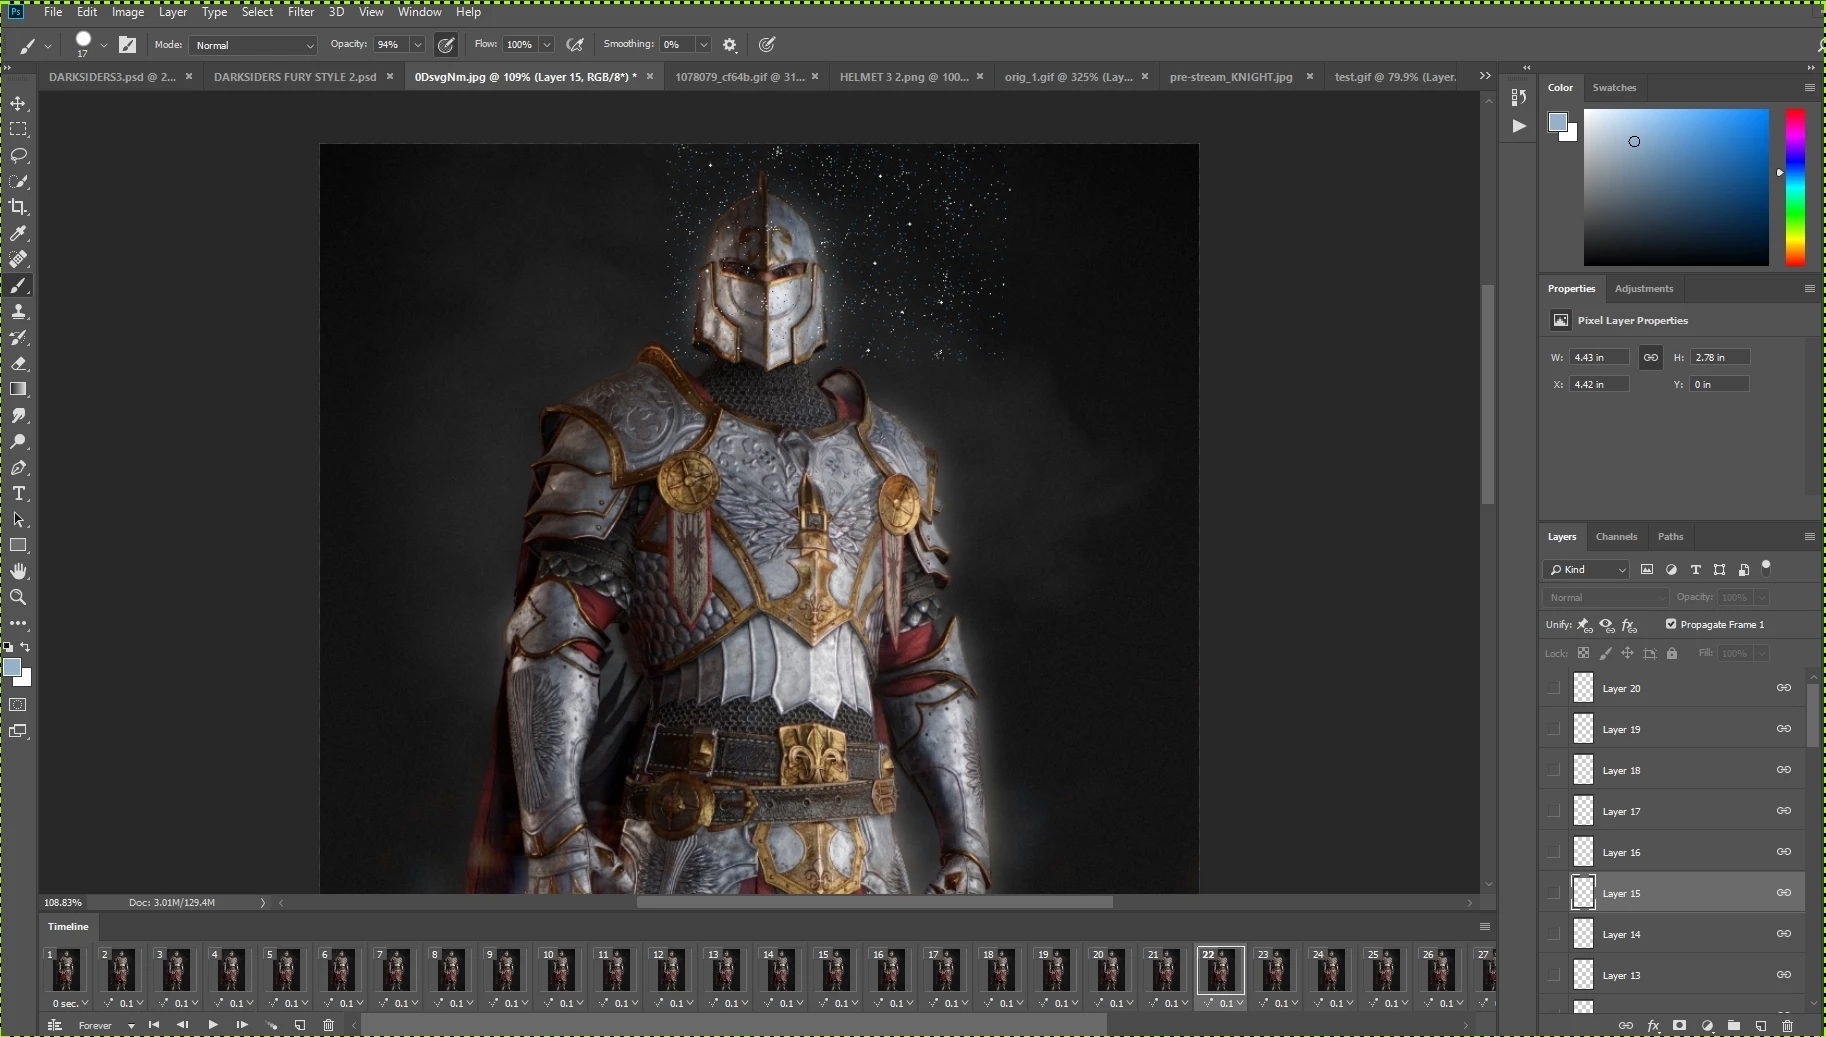Open the brush Mode dropdown
Image resolution: width=1826 pixels, height=1037 pixels.
tap(254, 45)
